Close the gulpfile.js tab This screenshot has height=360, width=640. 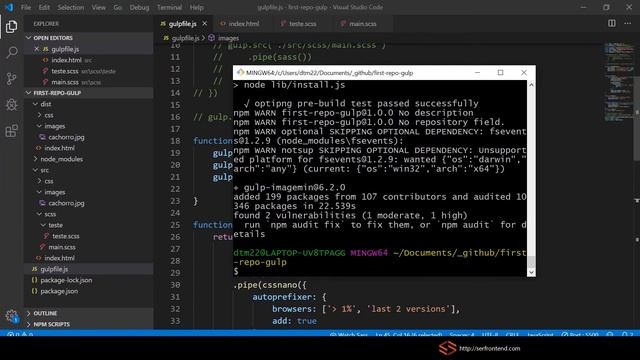click(204, 24)
